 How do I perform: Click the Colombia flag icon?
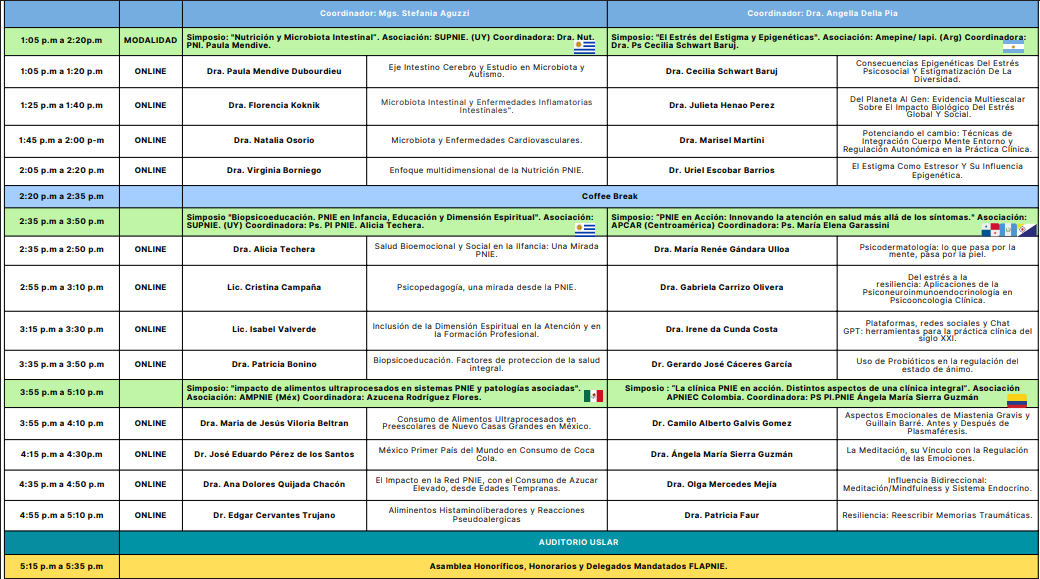1017,400
